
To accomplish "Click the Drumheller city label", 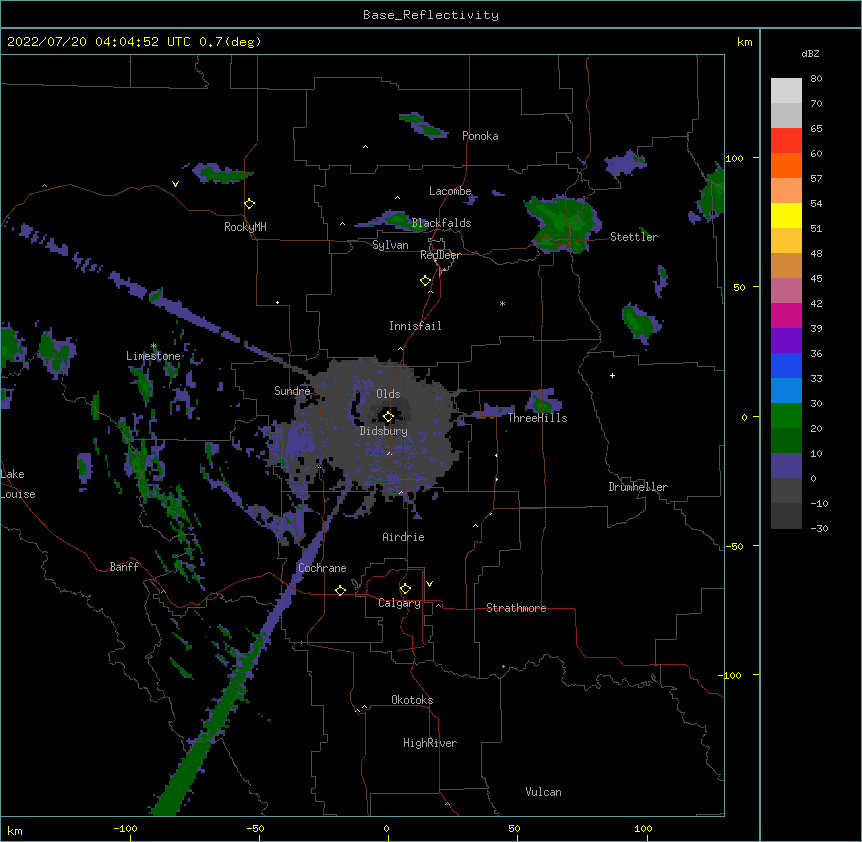I will click(x=638, y=487).
